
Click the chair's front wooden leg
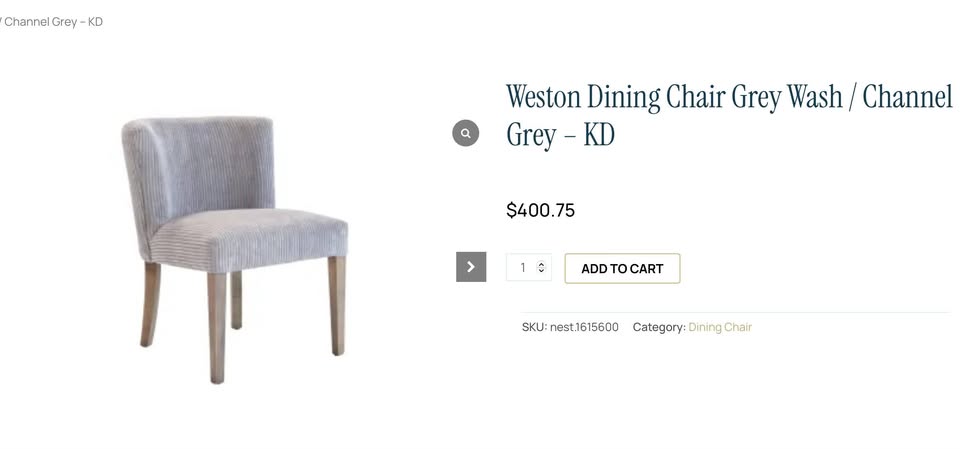click(217, 328)
